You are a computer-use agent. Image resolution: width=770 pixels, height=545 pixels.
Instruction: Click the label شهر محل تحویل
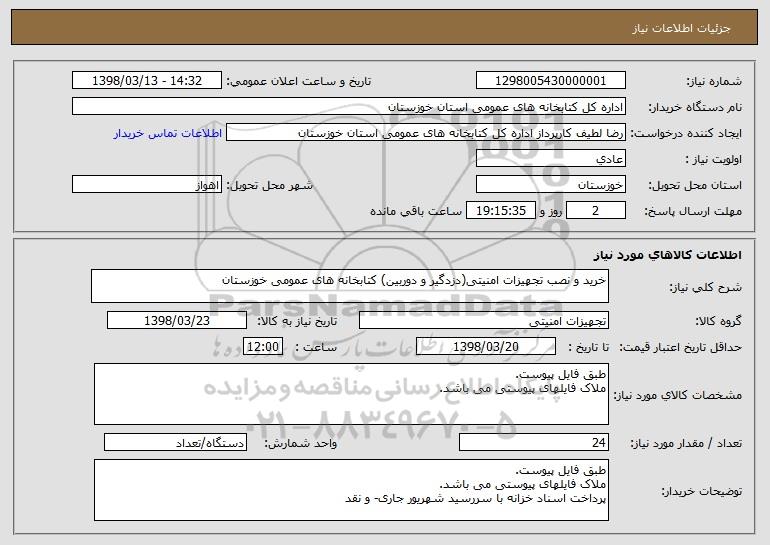[269, 185]
